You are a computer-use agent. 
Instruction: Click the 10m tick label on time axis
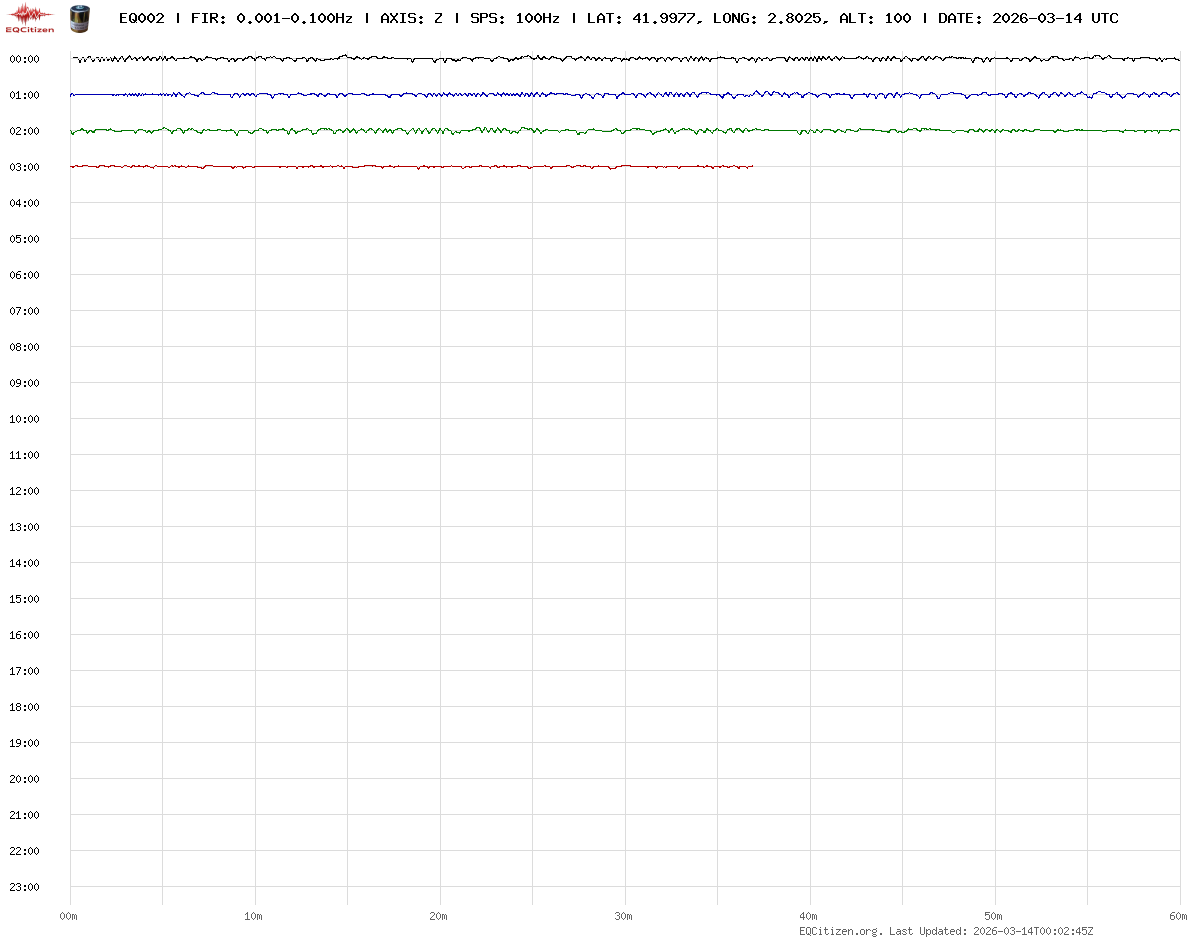pos(254,916)
